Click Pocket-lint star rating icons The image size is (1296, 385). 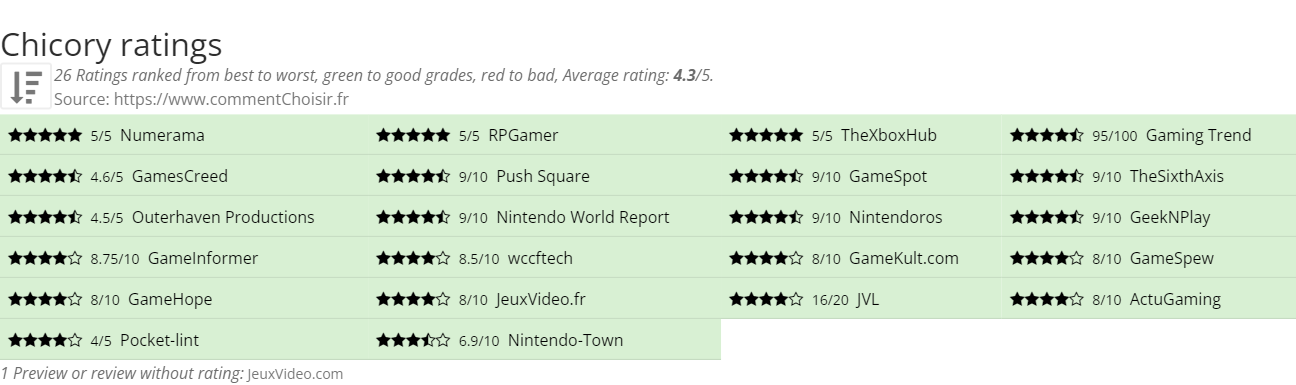pos(45,340)
